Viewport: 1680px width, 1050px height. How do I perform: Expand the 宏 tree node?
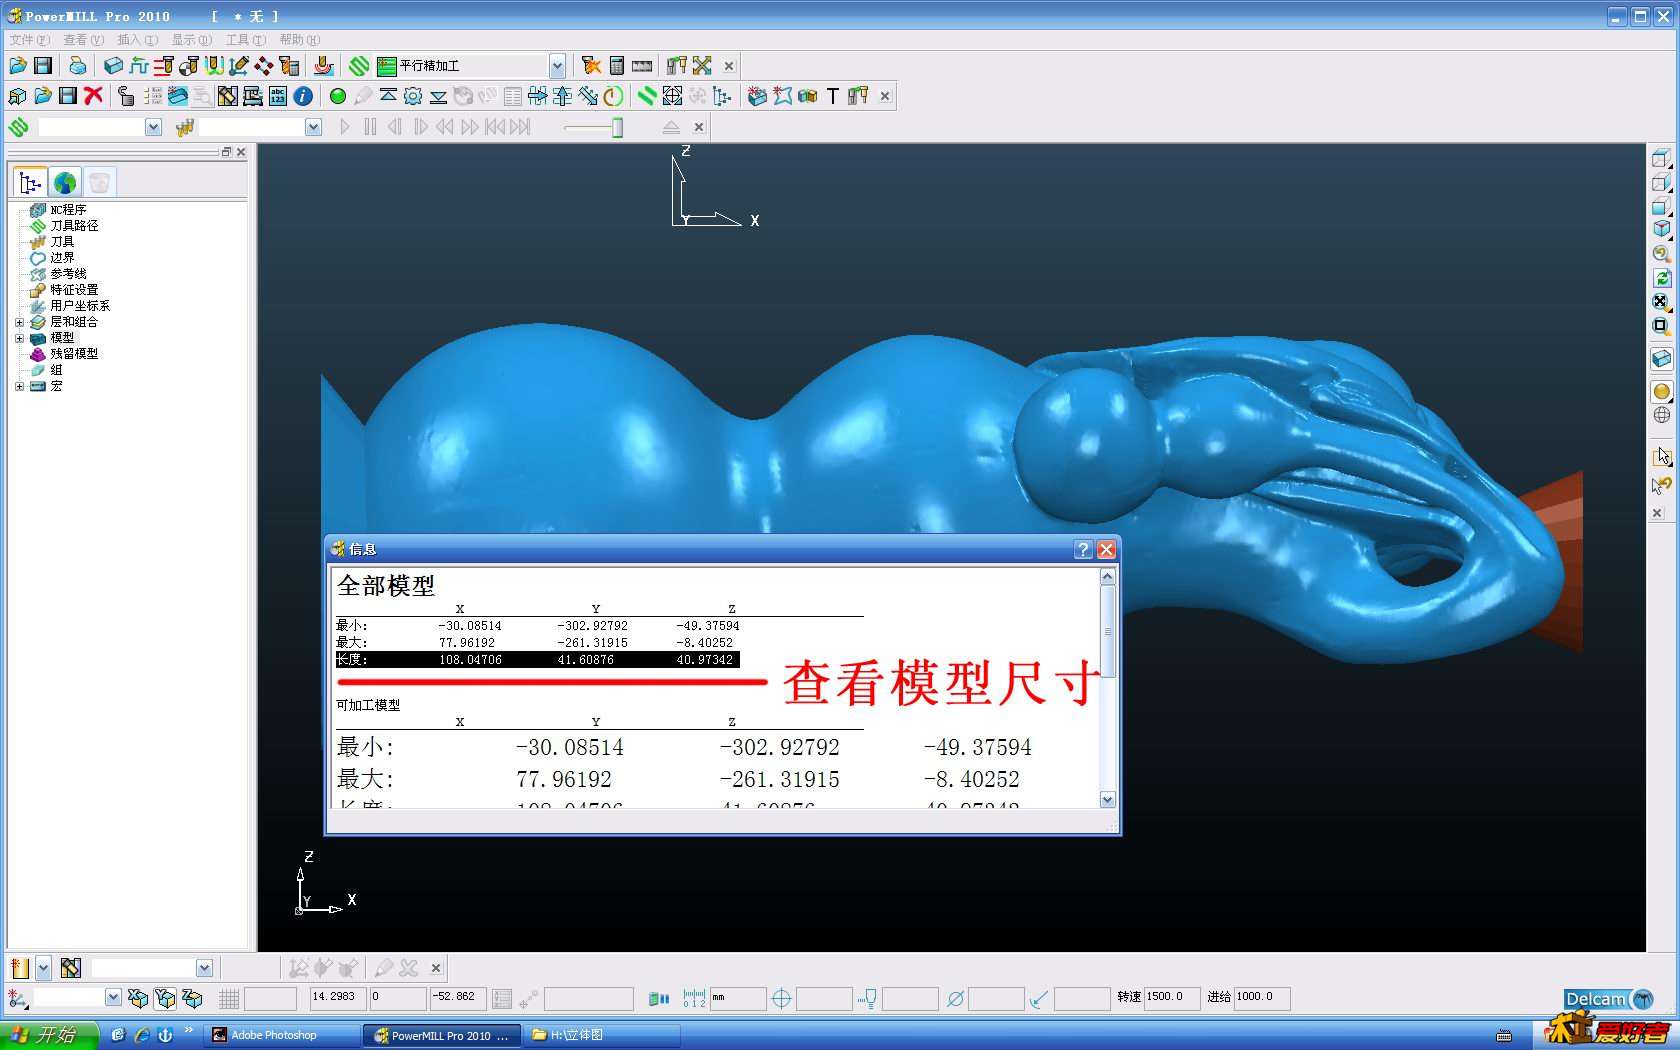tap(19, 386)
